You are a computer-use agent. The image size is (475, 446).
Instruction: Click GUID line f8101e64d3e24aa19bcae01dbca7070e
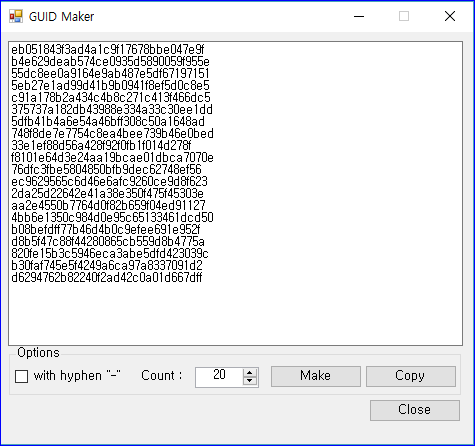point(112,158)
